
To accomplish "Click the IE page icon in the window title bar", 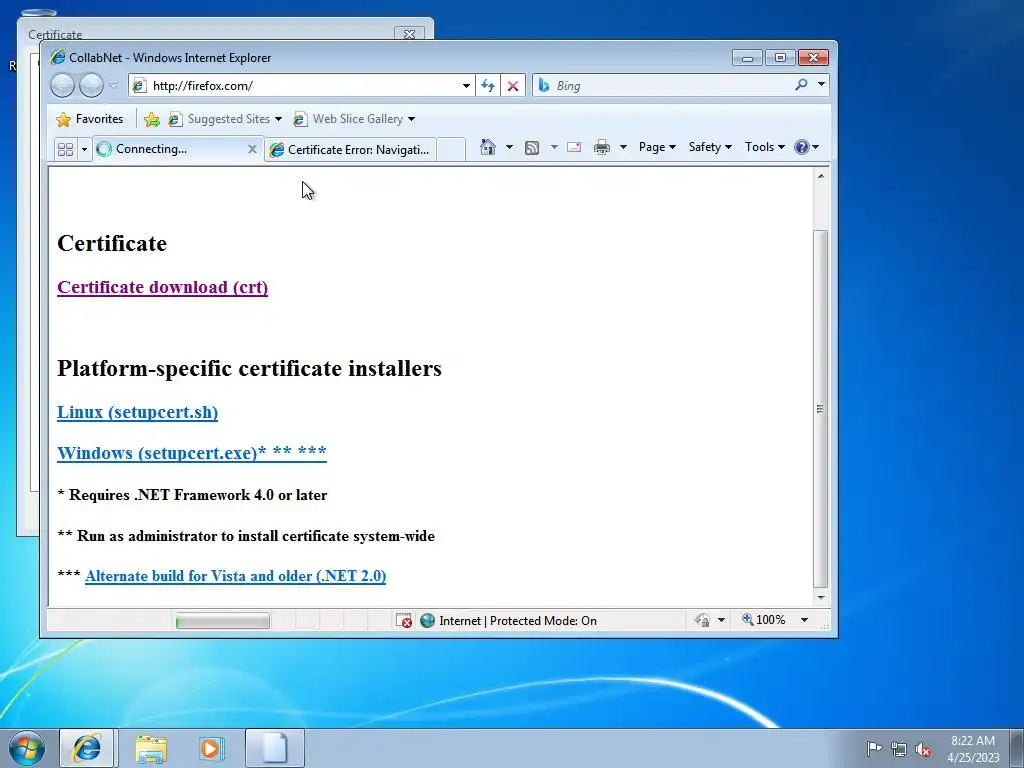I will tap(57, 57).
